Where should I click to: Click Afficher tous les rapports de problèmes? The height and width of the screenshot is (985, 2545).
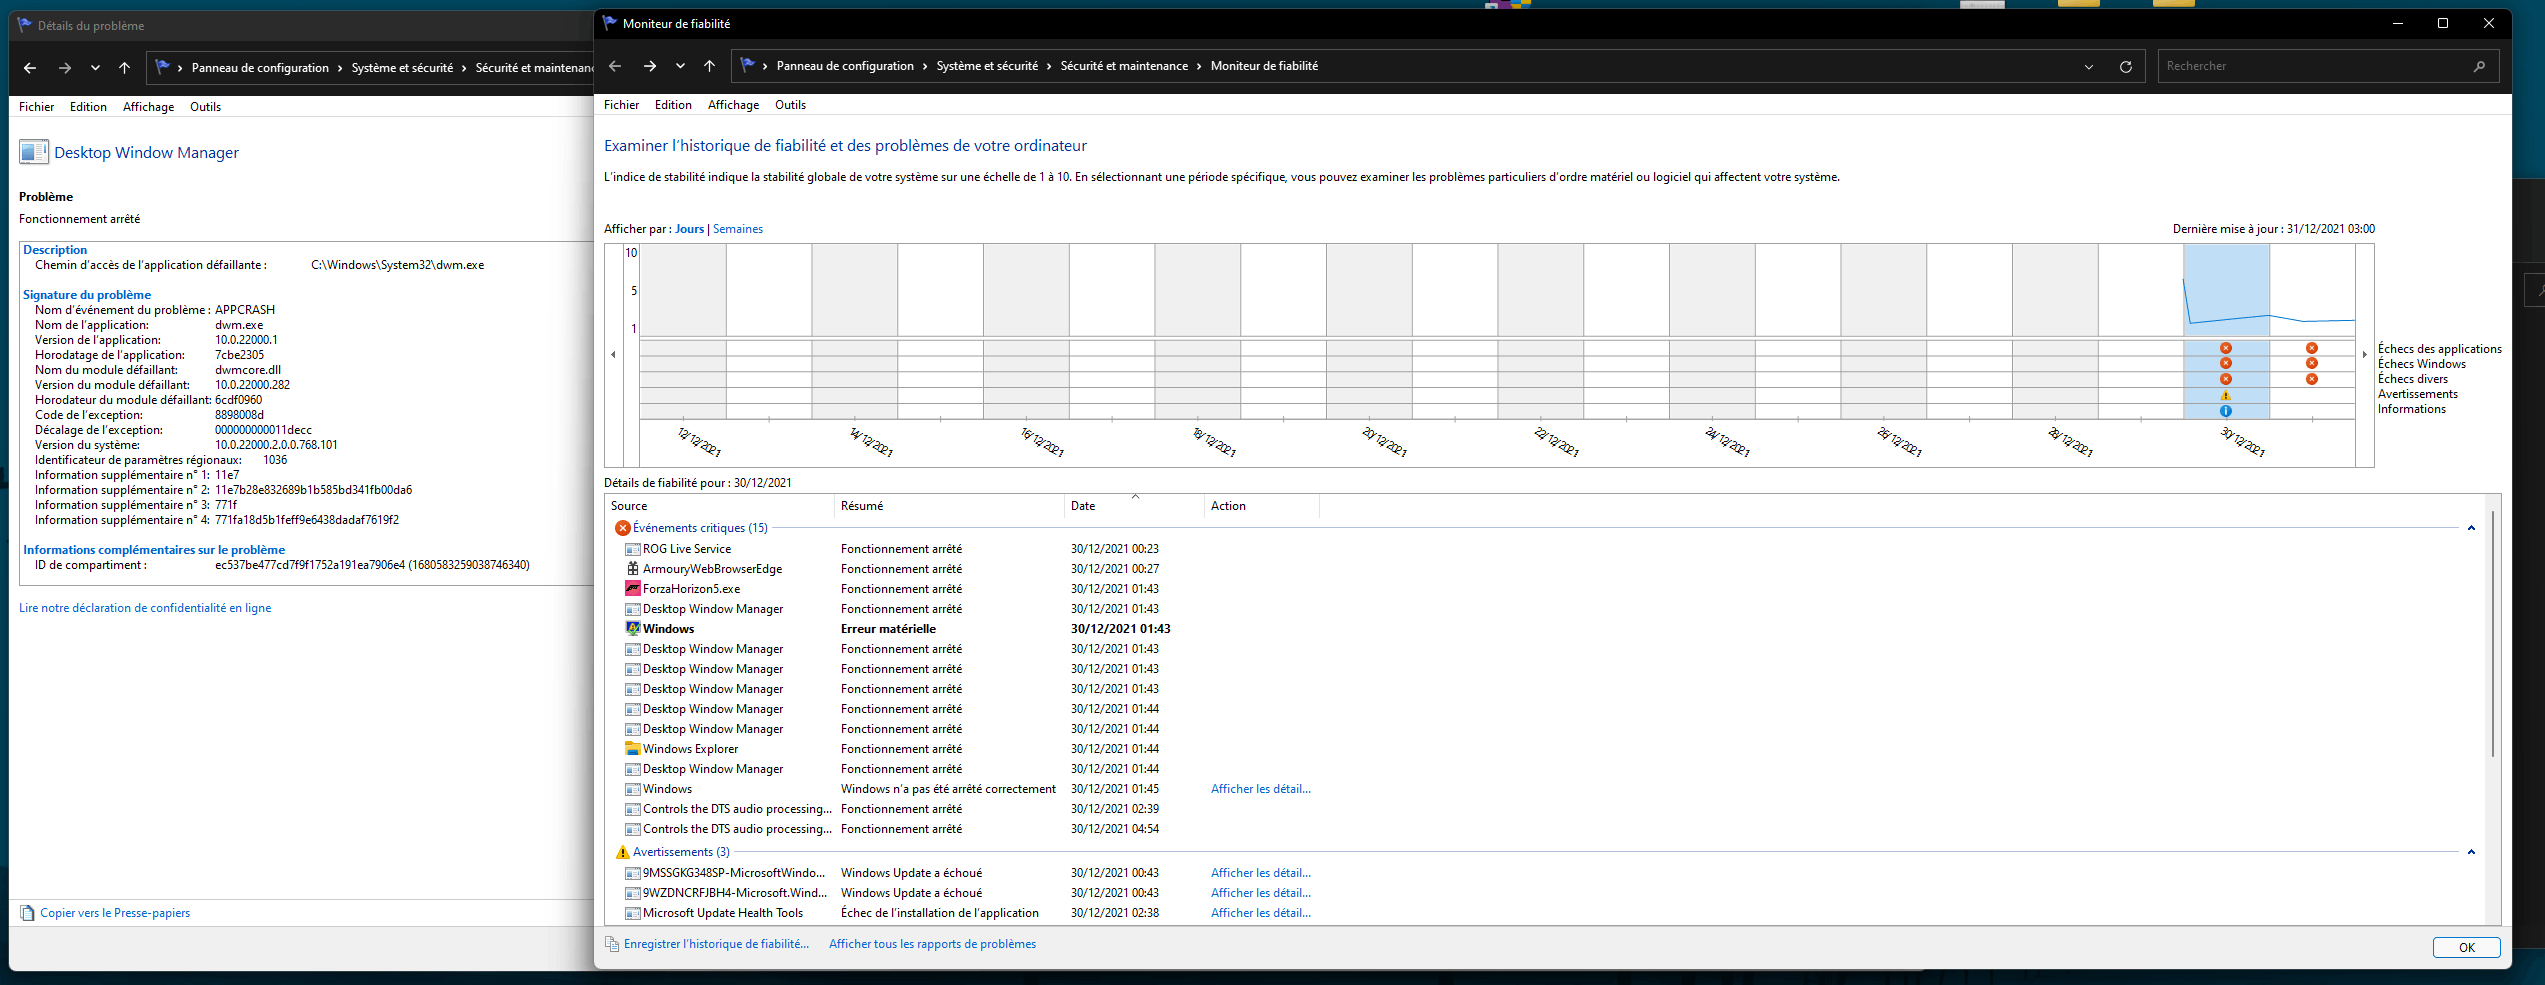point(932,944)
